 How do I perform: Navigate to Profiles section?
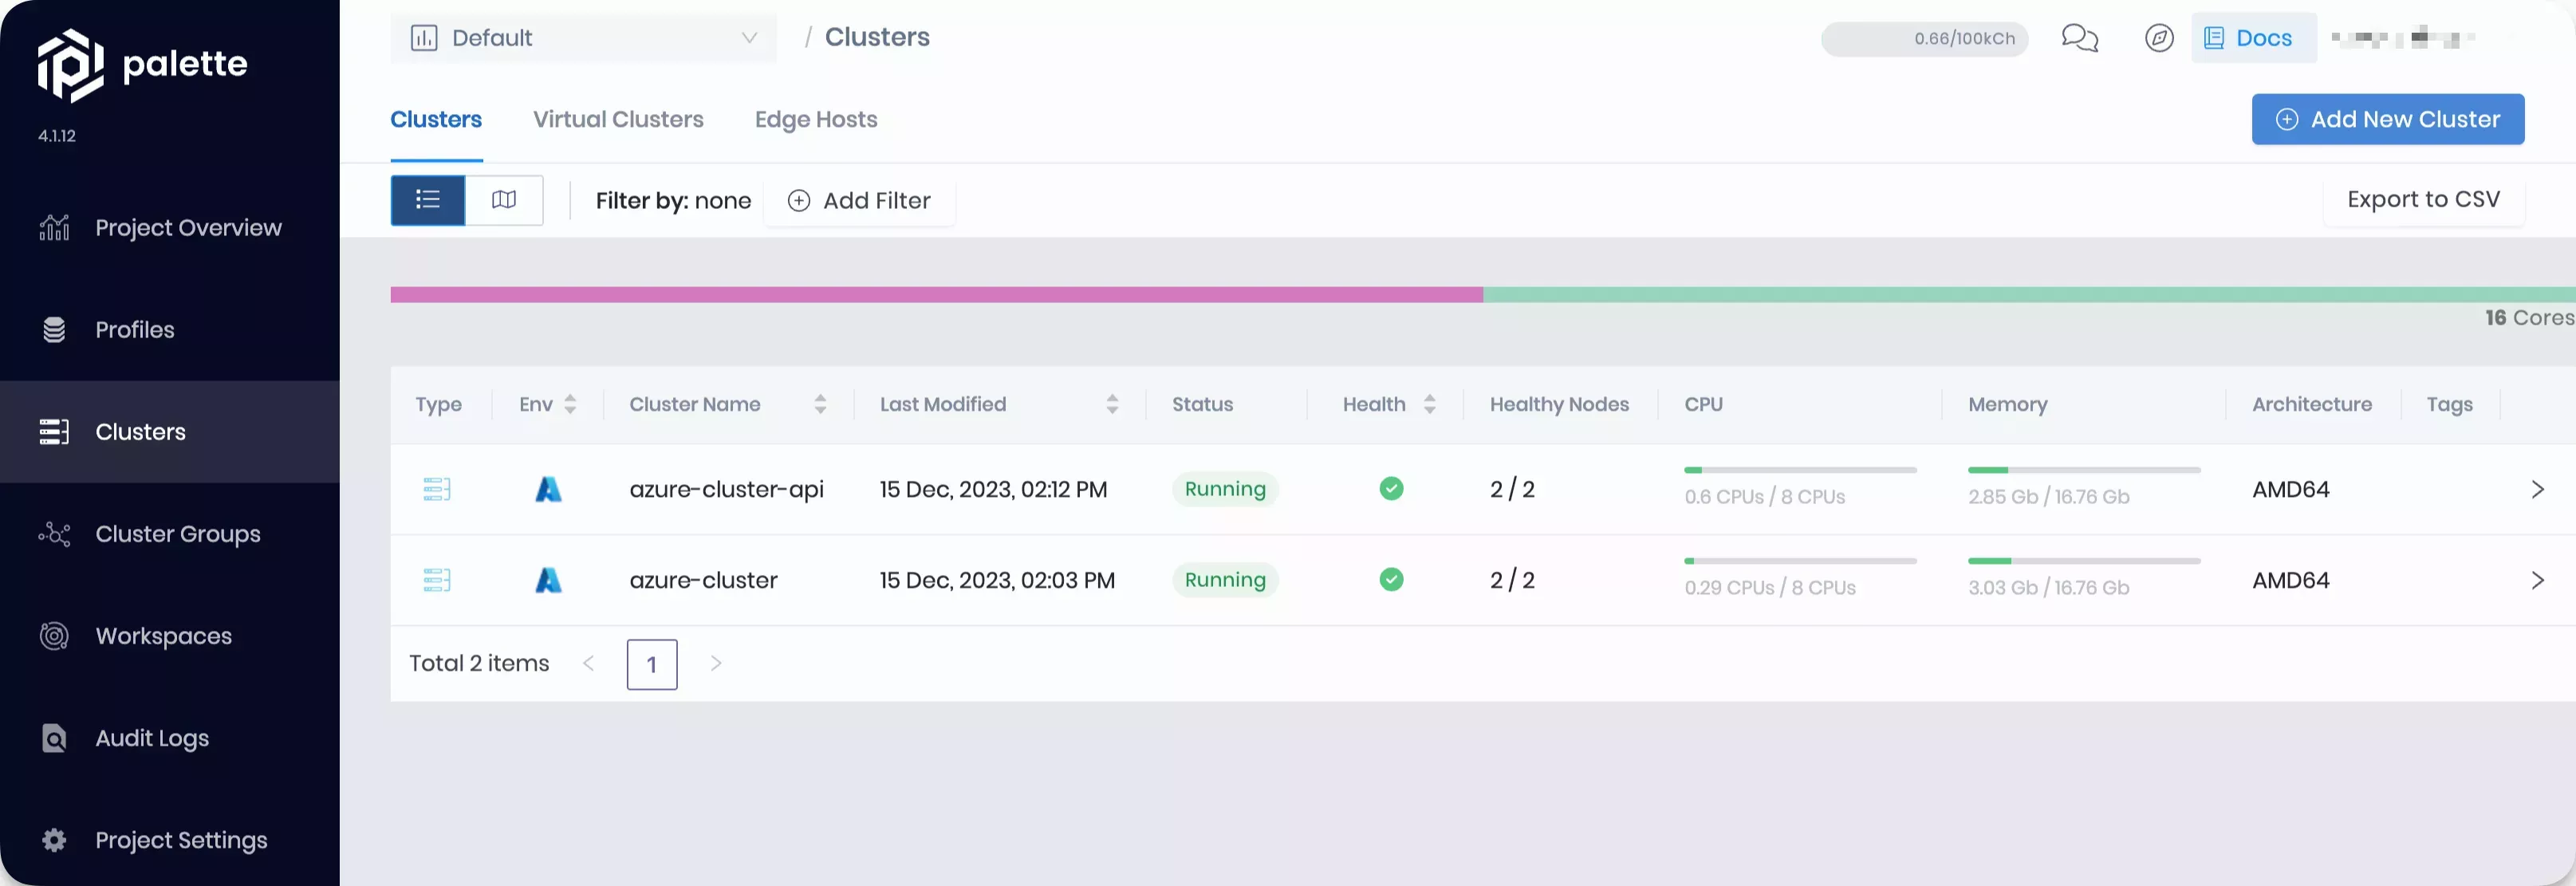click(135, 329)
